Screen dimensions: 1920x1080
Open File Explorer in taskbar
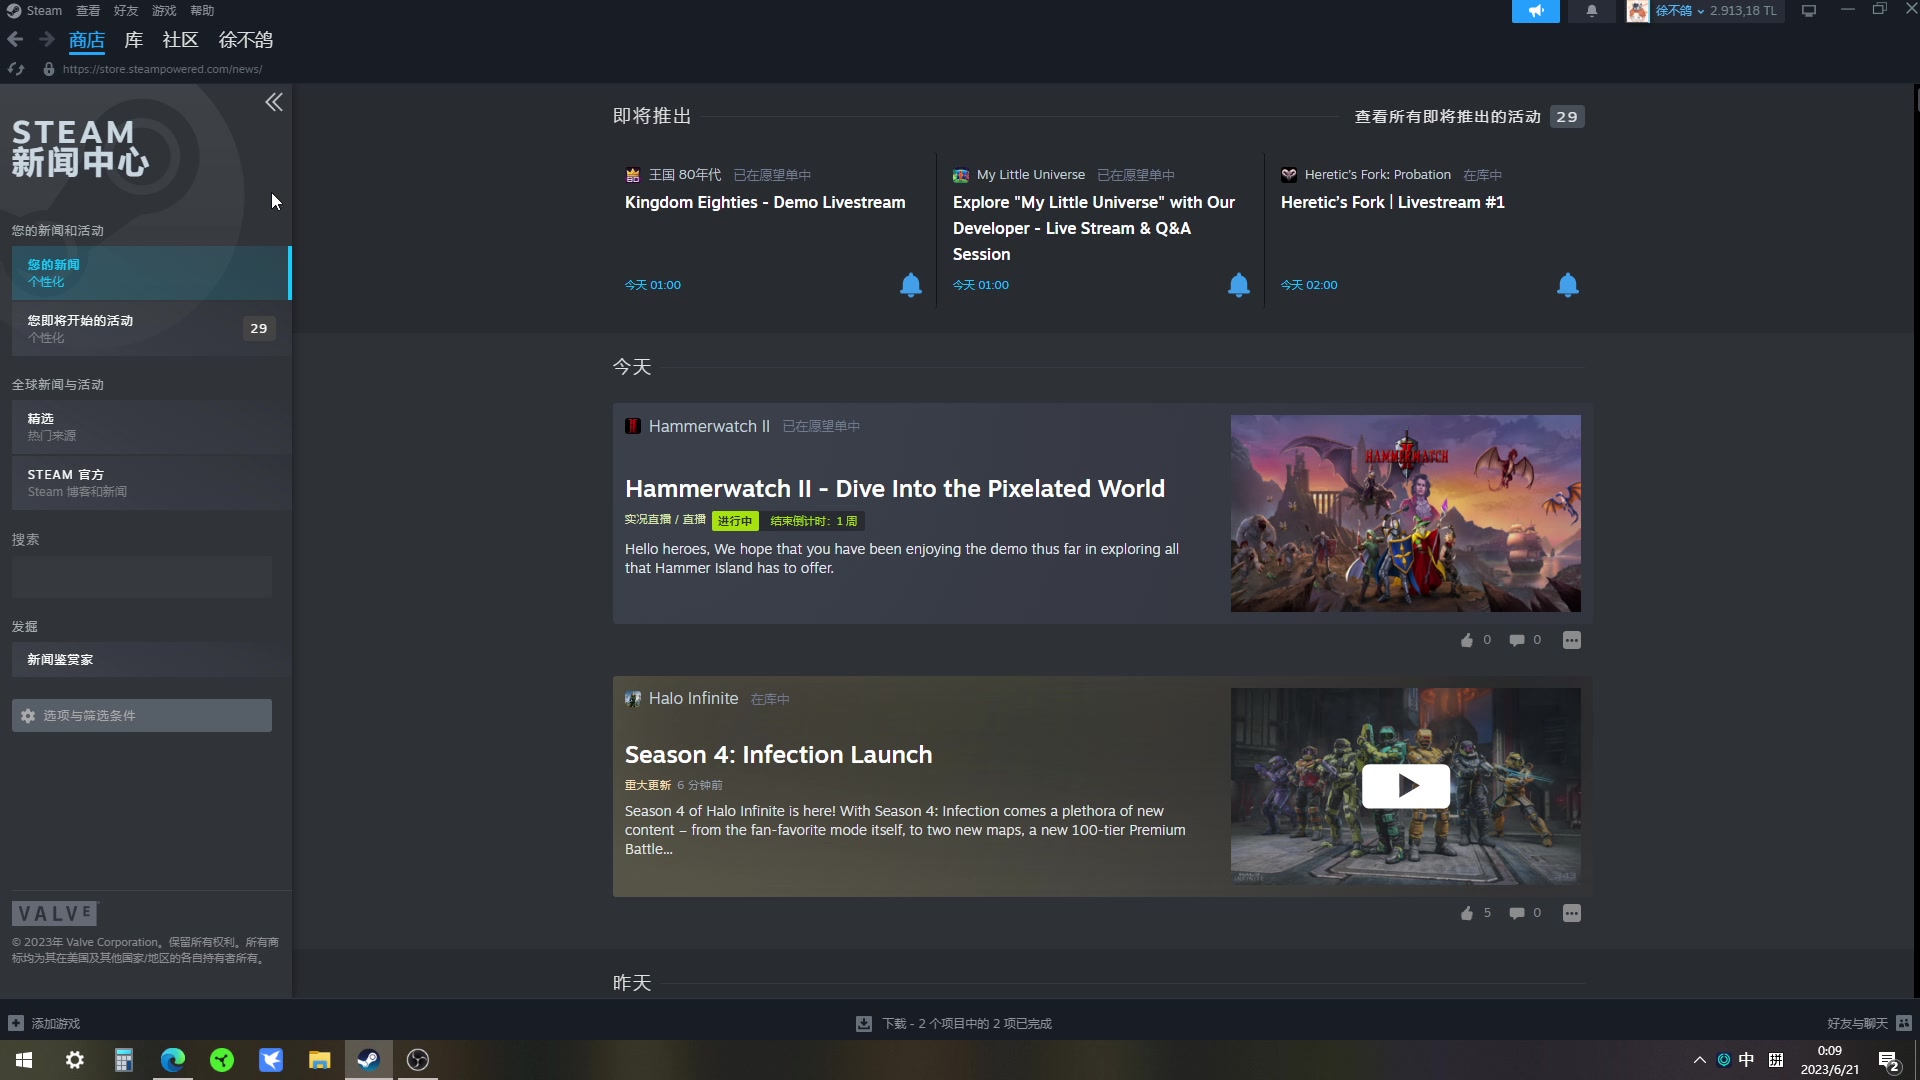[319, 1060]
